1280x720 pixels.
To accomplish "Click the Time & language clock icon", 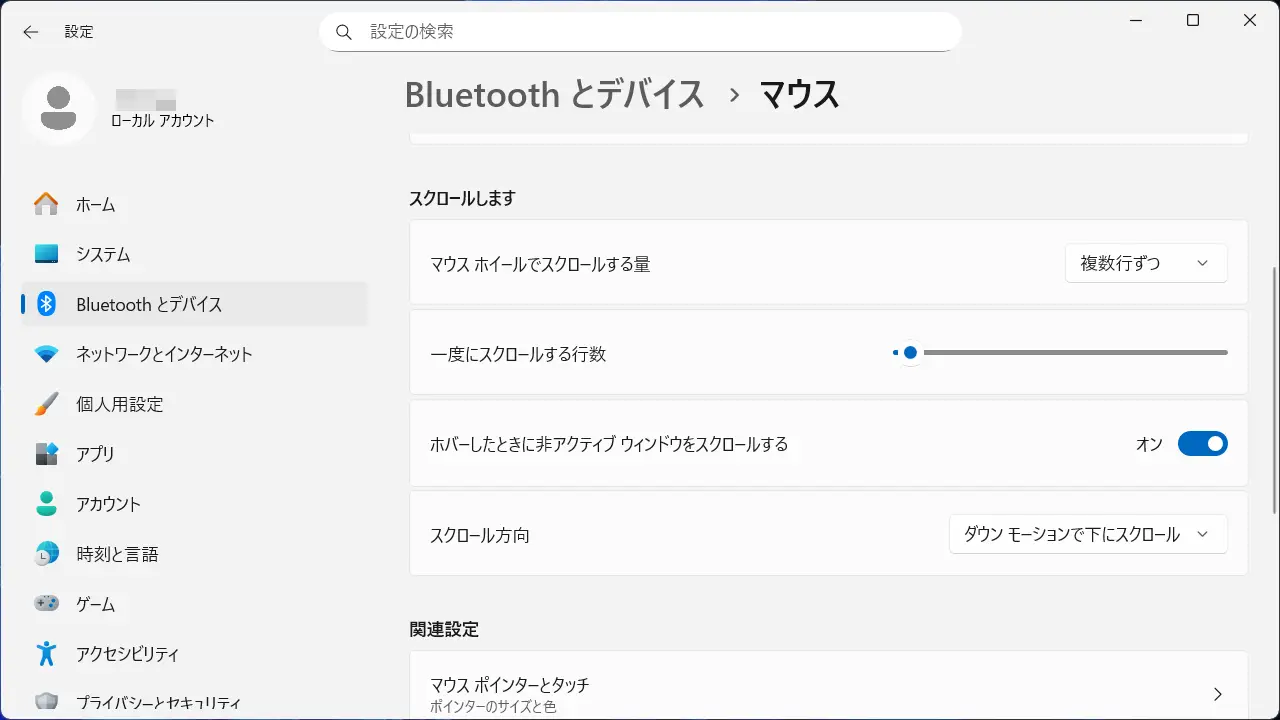I will pos(46,554).
